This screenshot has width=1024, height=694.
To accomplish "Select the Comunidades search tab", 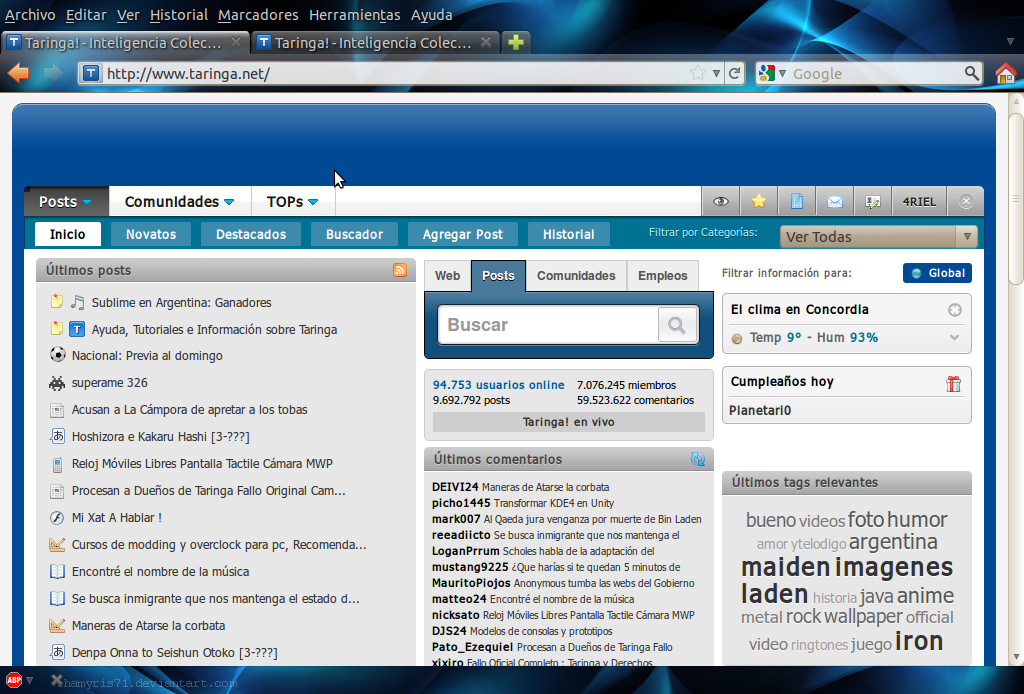I will [x=576, y=276].
